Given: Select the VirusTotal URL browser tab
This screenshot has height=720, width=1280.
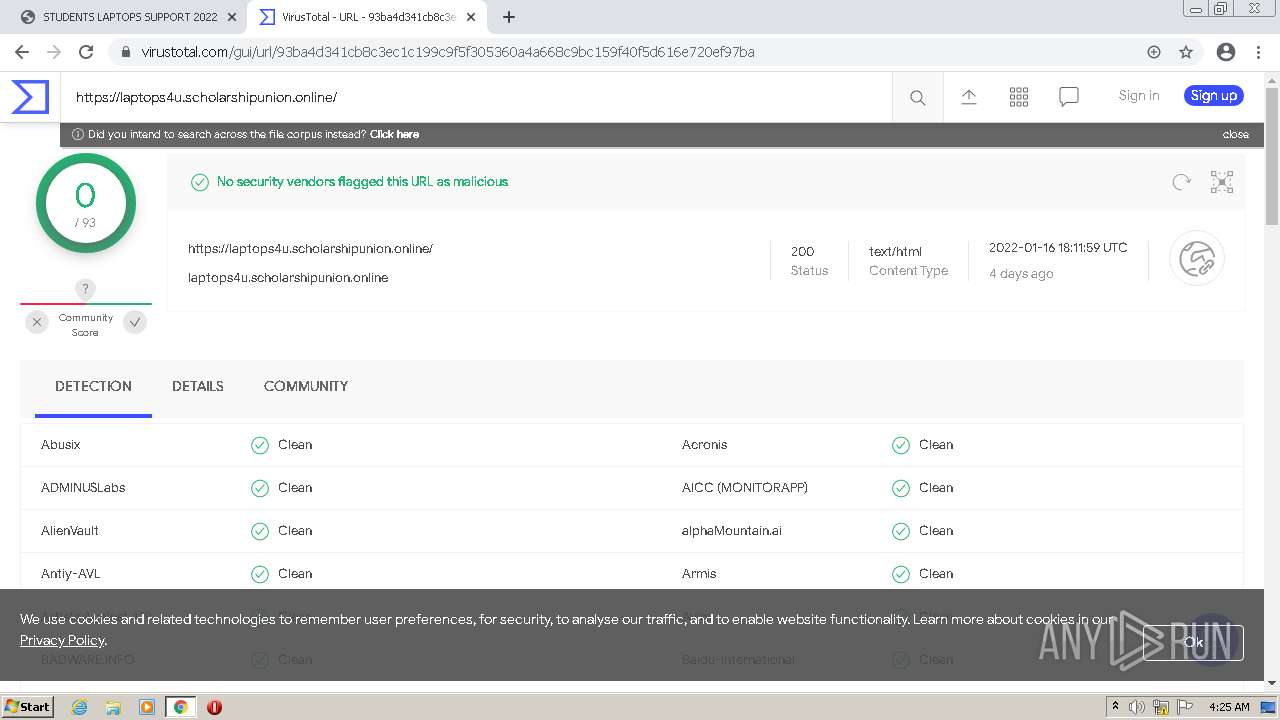Looking at the screenshot, I should click(367, 17).
